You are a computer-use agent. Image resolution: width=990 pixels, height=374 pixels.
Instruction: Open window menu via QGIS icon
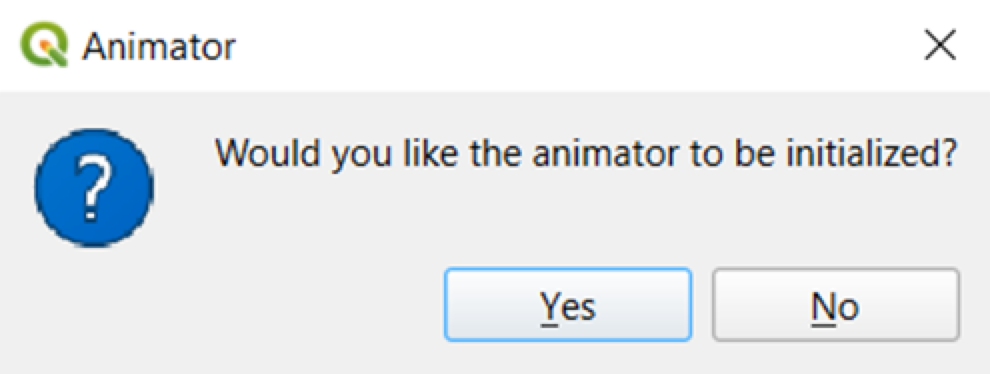44,44
